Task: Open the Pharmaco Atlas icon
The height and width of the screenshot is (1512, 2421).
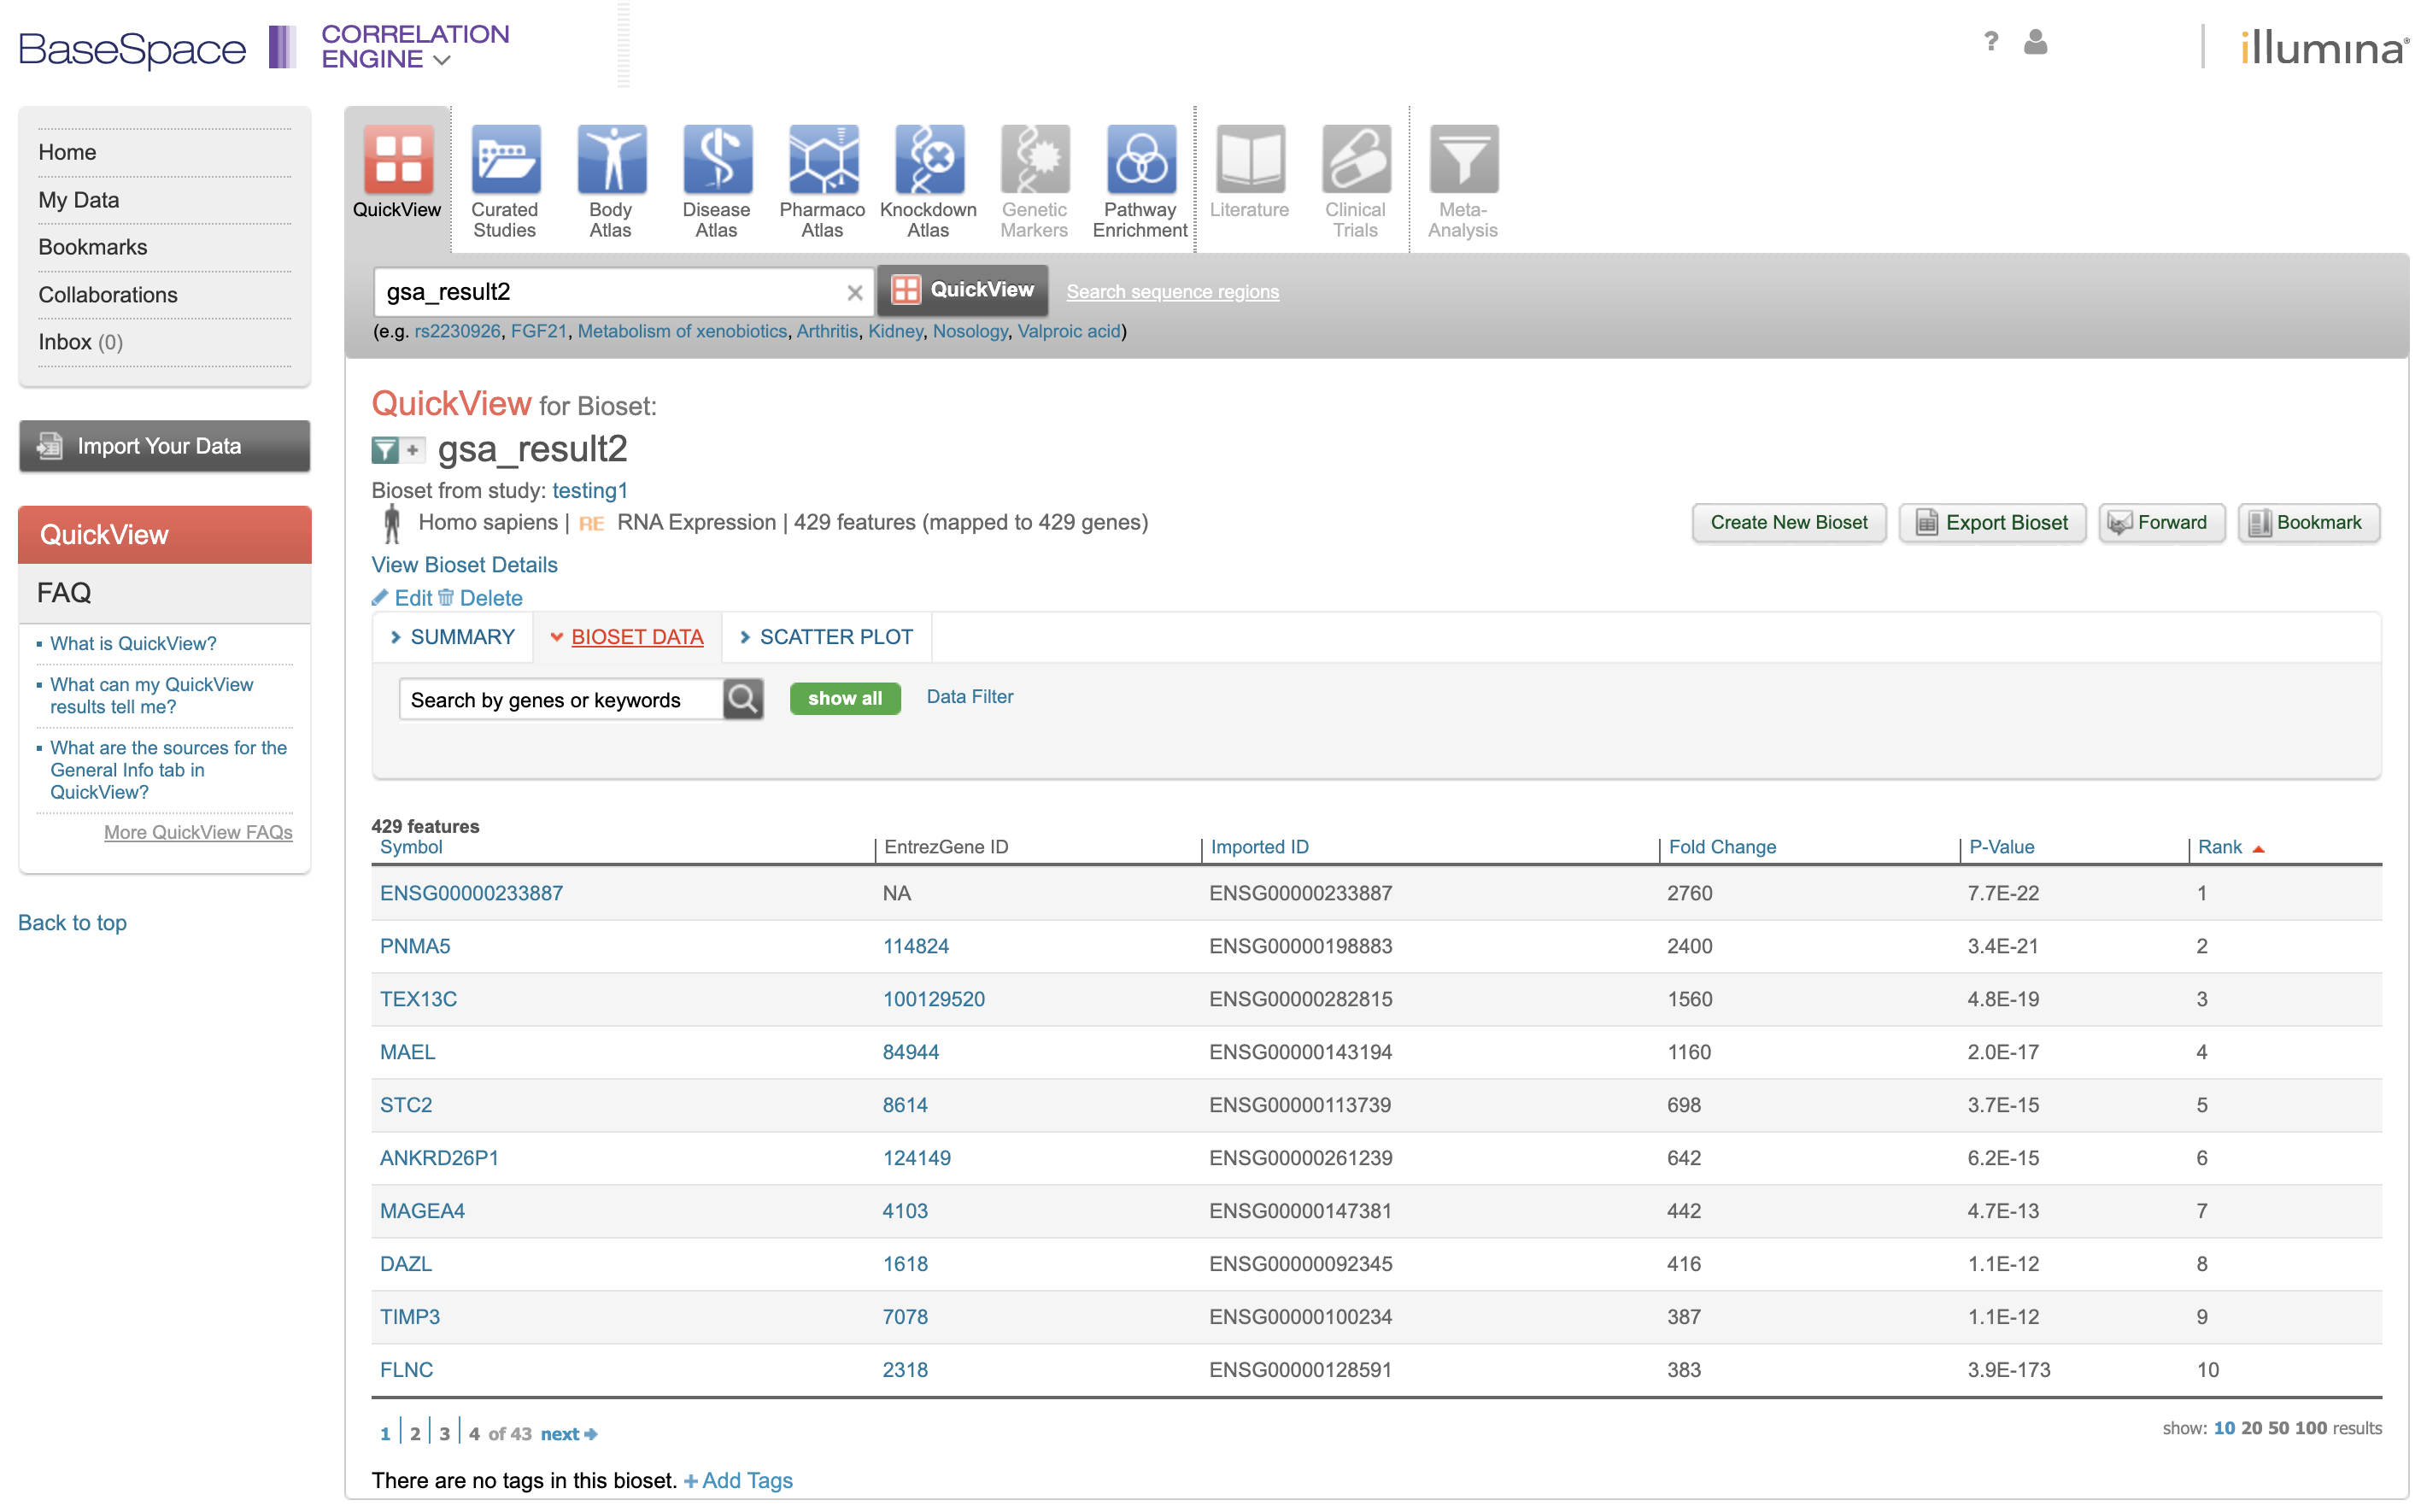Action: click(822, 160)
